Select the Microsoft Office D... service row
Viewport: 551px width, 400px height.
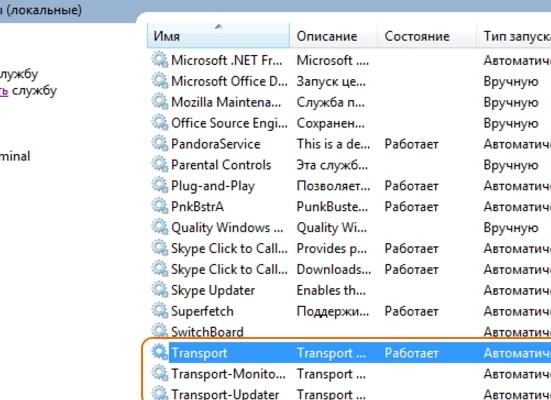coord(349,81)
